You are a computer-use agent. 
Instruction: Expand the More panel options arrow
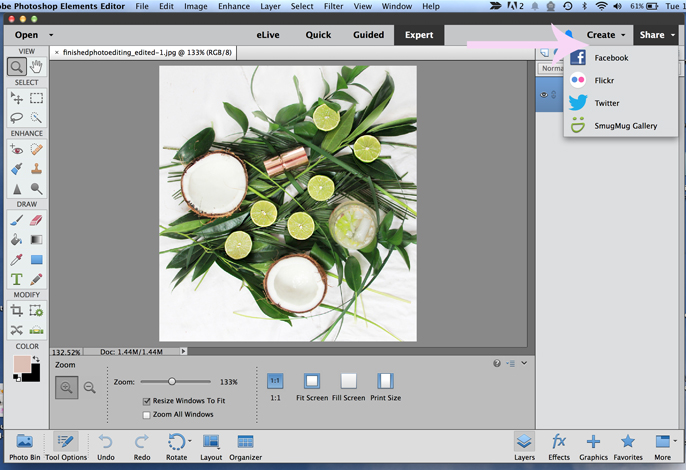675,441
